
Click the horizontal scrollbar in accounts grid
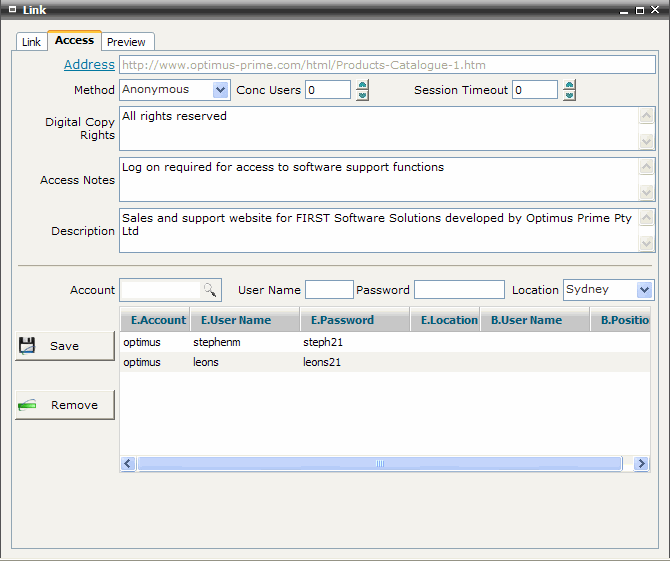(379, 464)
